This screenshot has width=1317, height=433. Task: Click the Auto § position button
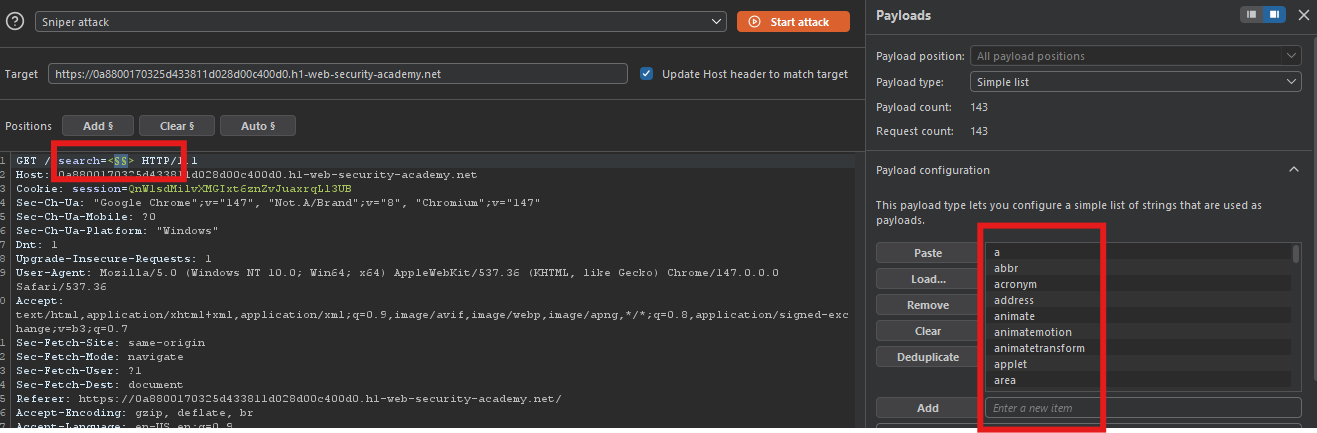tap(258, 126)
